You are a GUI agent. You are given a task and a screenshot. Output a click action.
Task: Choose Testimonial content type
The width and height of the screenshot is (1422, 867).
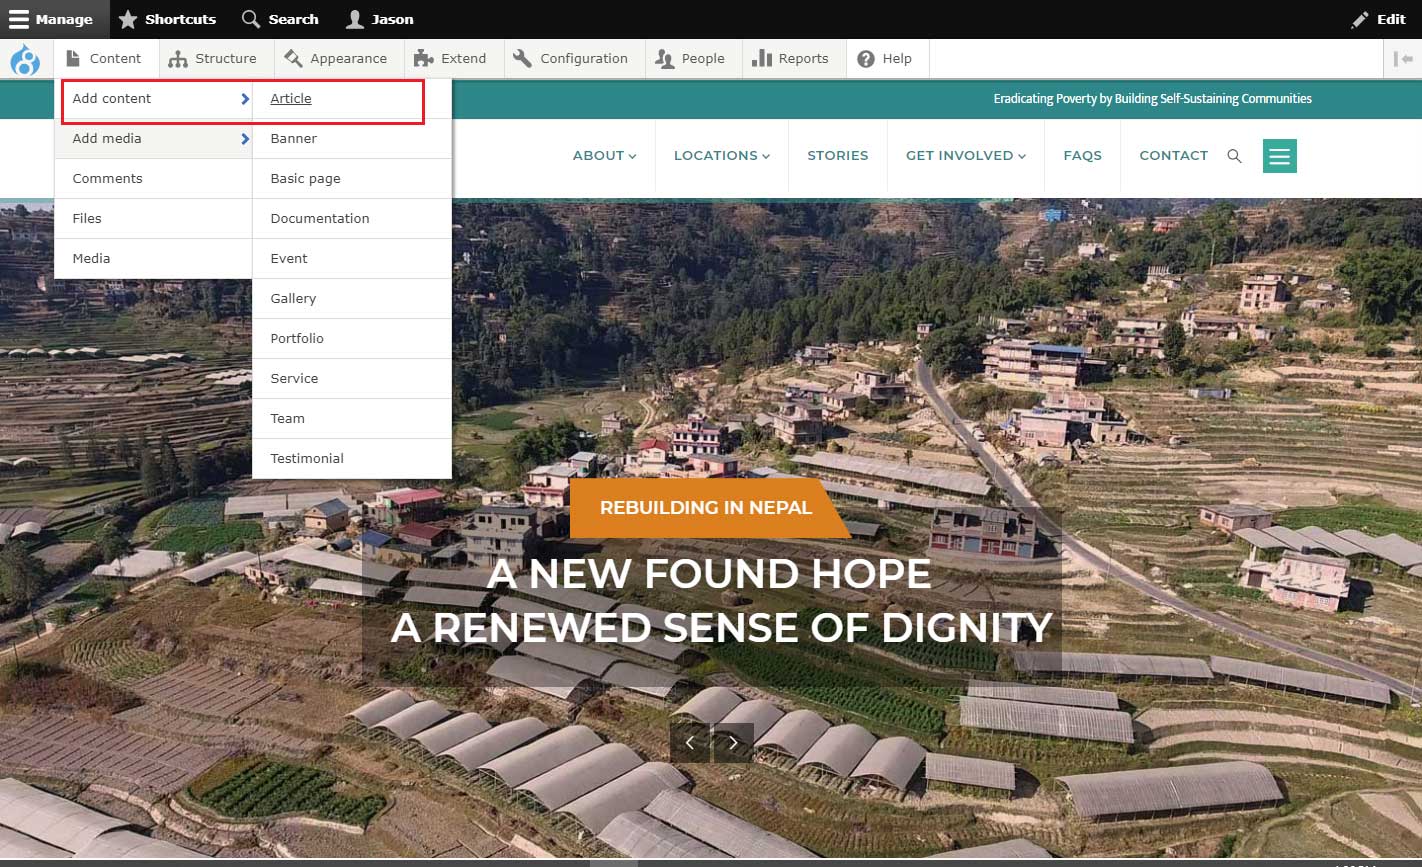coord(352,459)
